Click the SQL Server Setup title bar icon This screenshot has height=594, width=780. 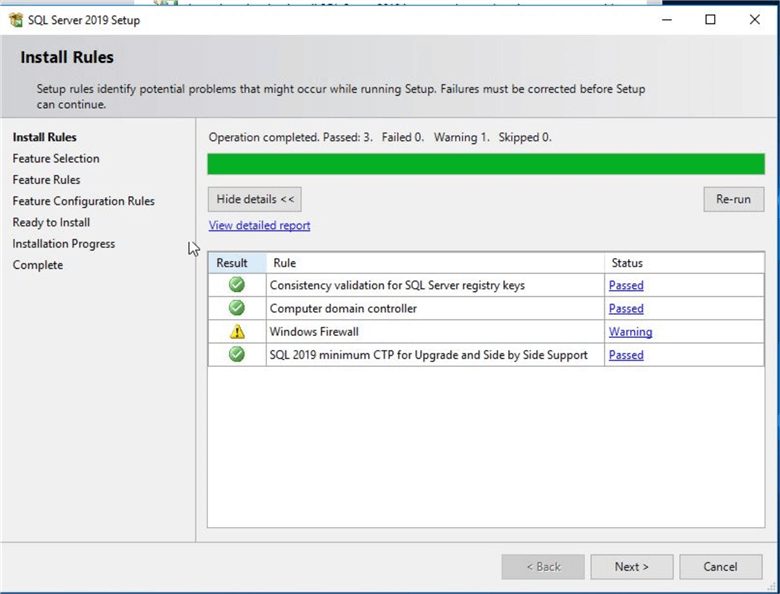pyautogui.click(x=15, y=20)
